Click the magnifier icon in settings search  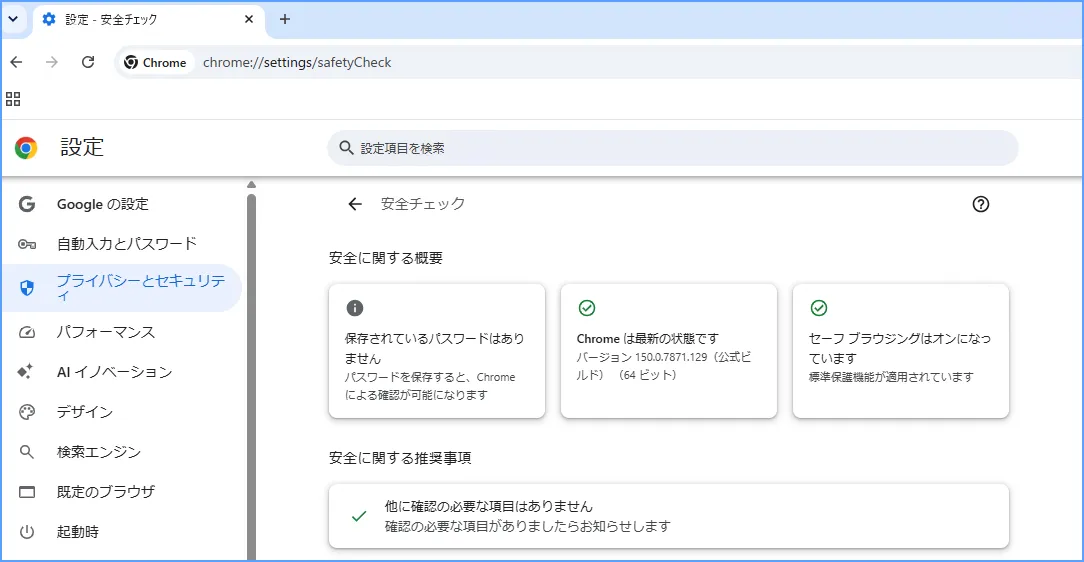coord(346,148)
